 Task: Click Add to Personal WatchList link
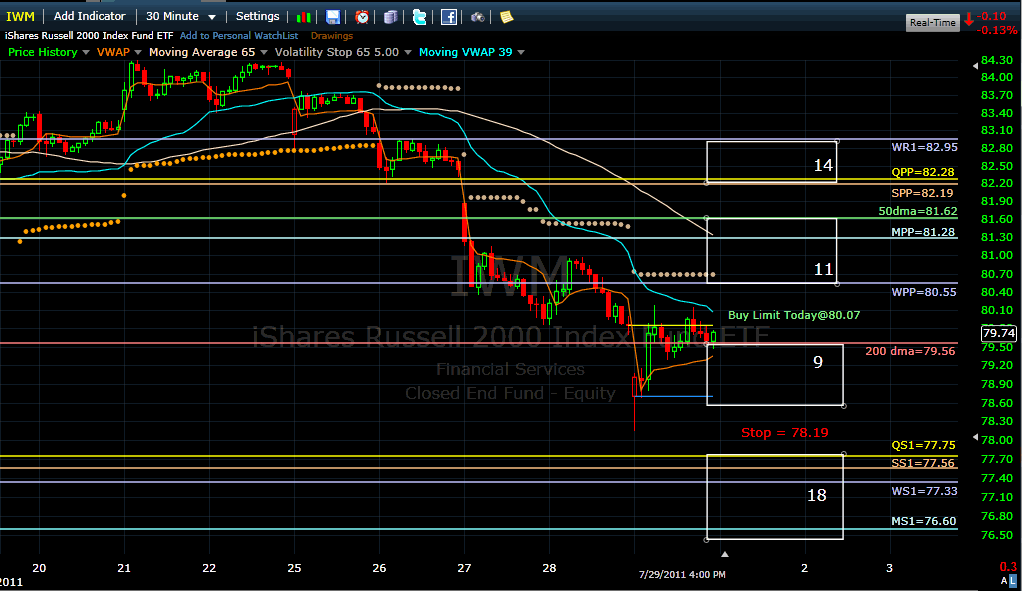tap(239, 36)
